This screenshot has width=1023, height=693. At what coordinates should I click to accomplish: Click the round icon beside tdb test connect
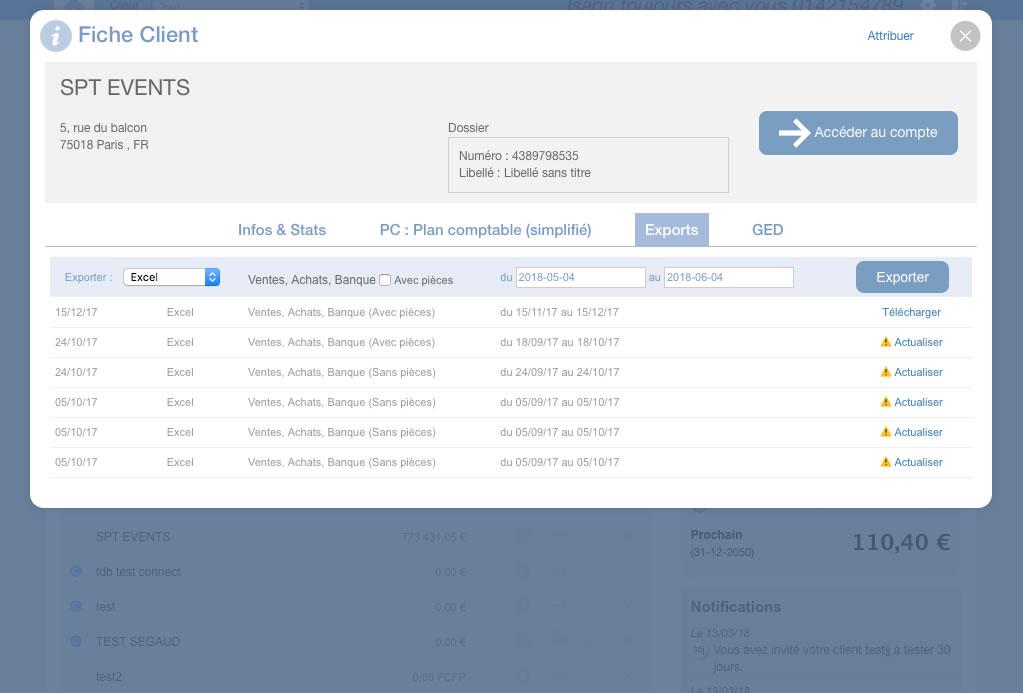pos(76,571)
